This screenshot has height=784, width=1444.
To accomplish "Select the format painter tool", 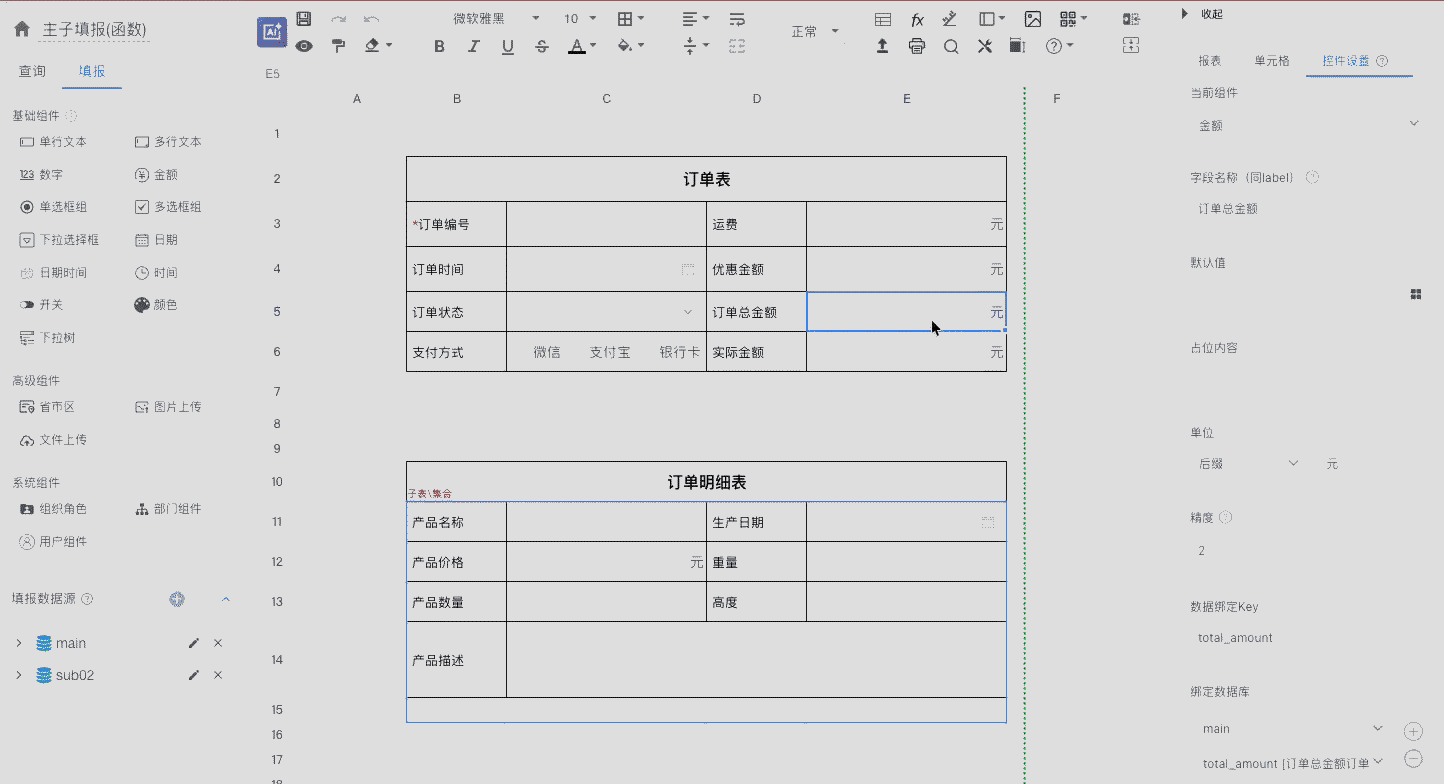I will (338, 46).
